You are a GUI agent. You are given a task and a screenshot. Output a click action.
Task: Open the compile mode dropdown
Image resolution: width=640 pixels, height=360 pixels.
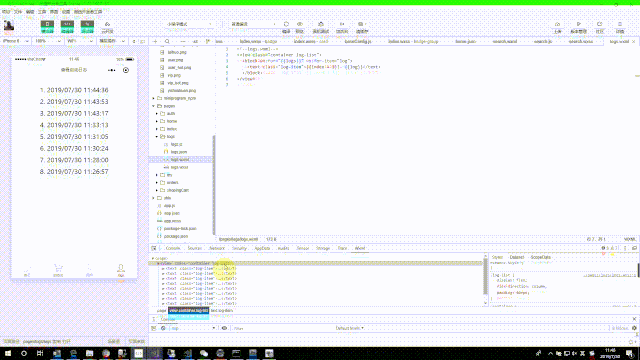click(x=253, y=24)
